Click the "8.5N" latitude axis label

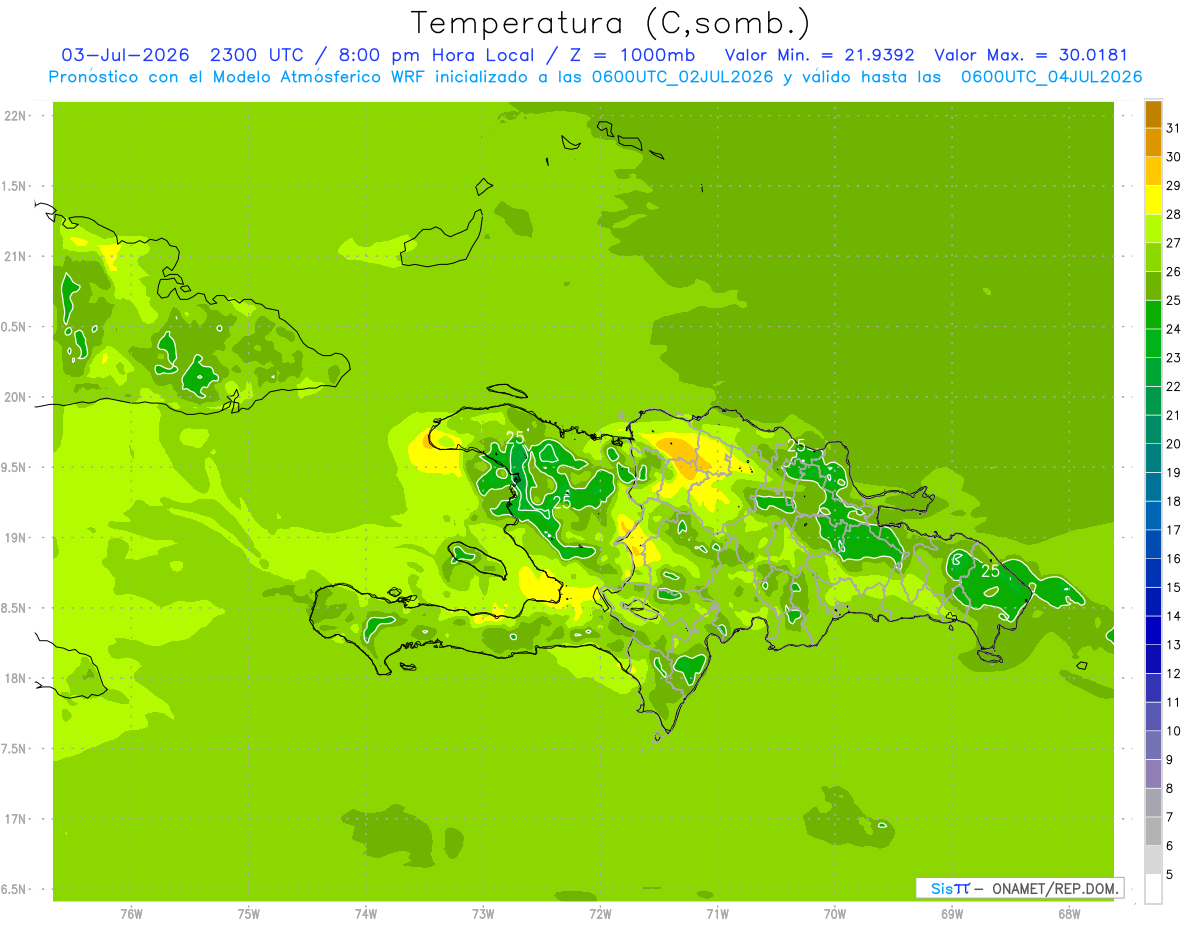click(15, 609)
